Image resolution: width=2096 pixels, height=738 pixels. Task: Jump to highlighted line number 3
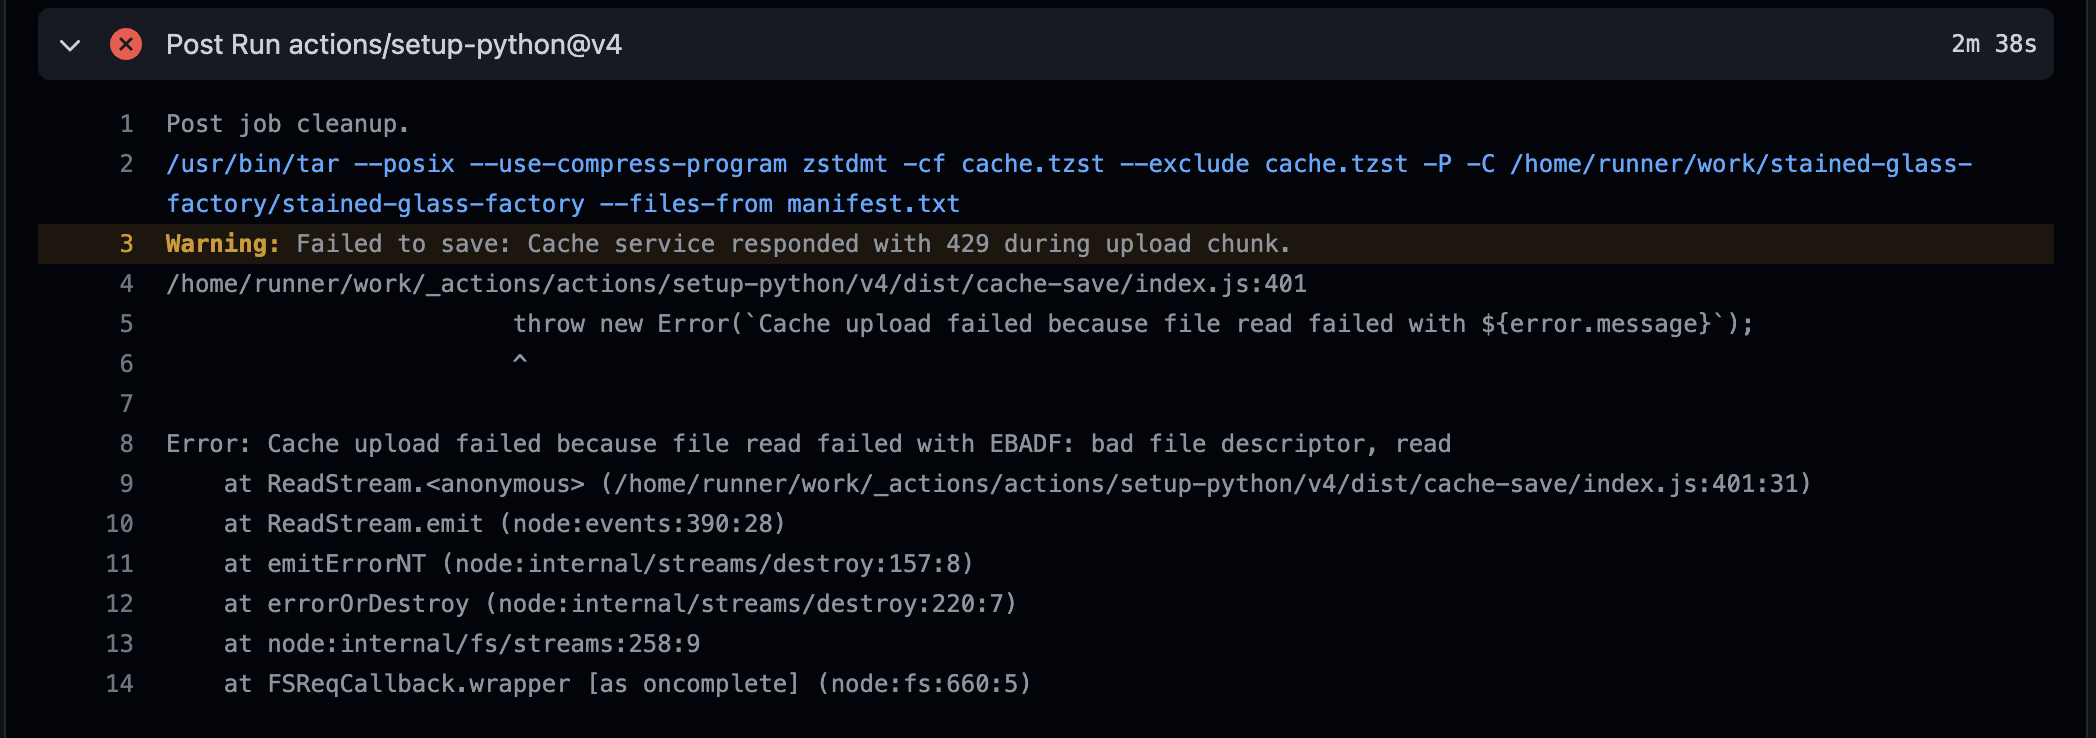(x=126, y=244)
